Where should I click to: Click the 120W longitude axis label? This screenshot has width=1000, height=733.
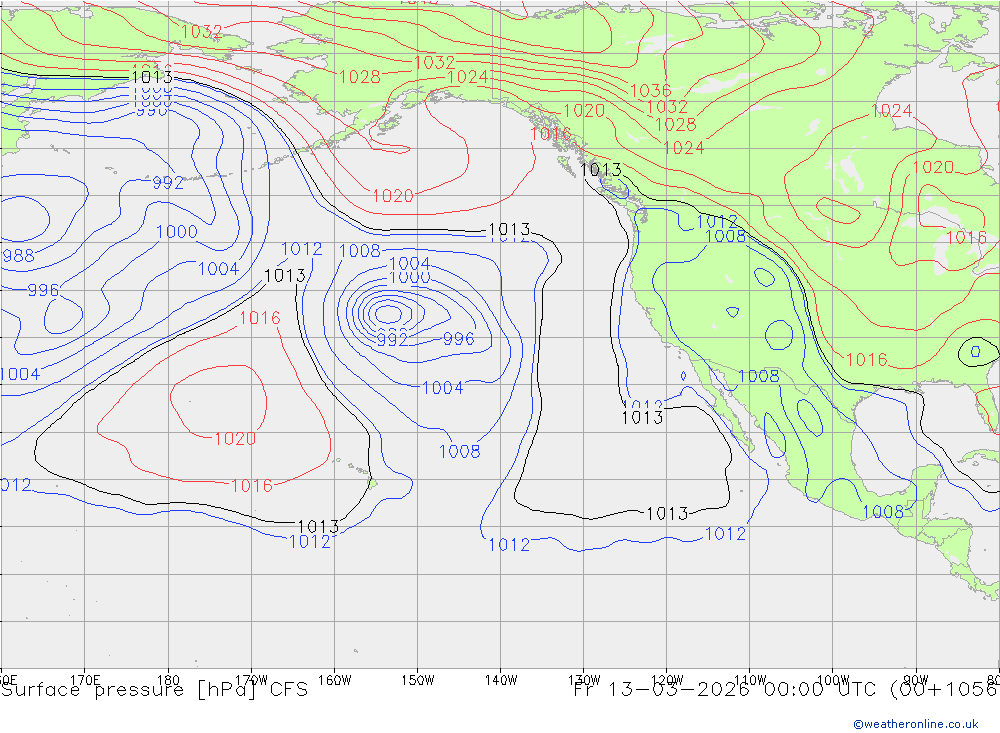pyautogui.click(x=667, y=679)
